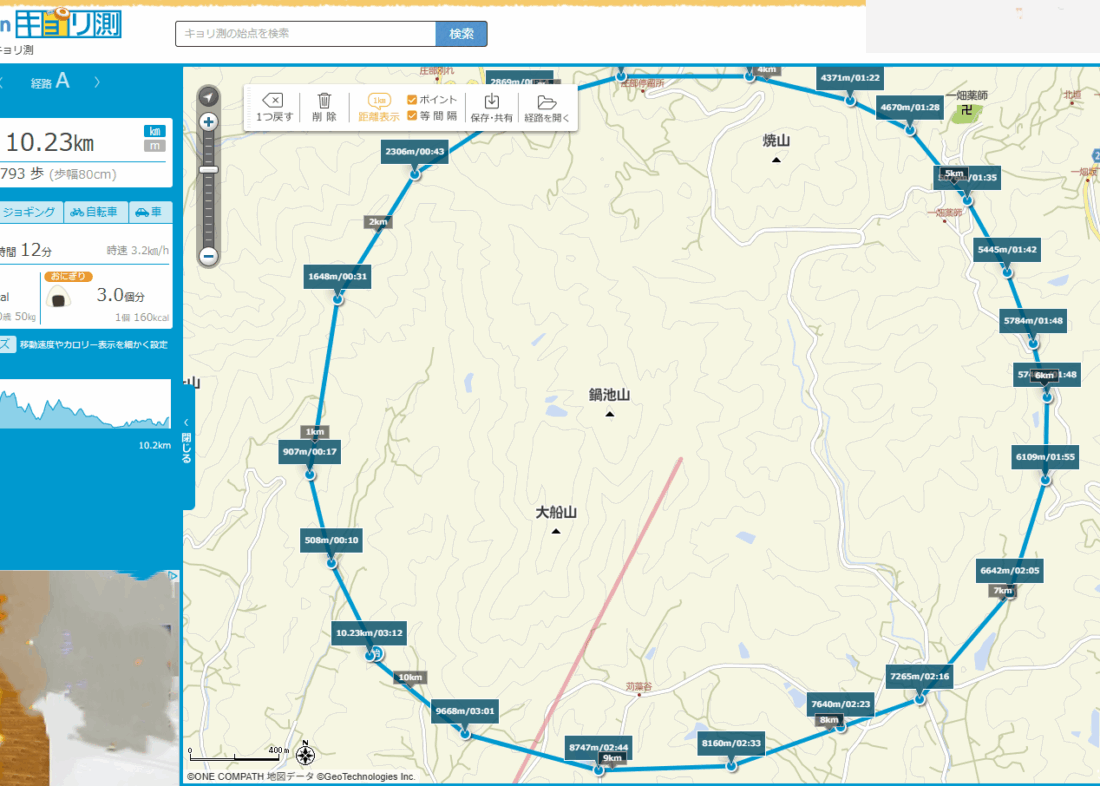Select the 自転車 bicycle tab
Screen dimensions: 1100x786
(x=93, y=212)
